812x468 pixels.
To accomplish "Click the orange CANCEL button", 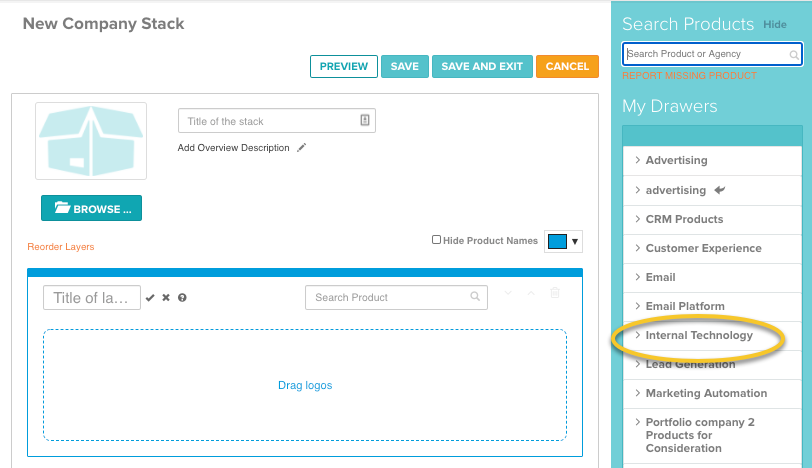I will click(567, 66).
